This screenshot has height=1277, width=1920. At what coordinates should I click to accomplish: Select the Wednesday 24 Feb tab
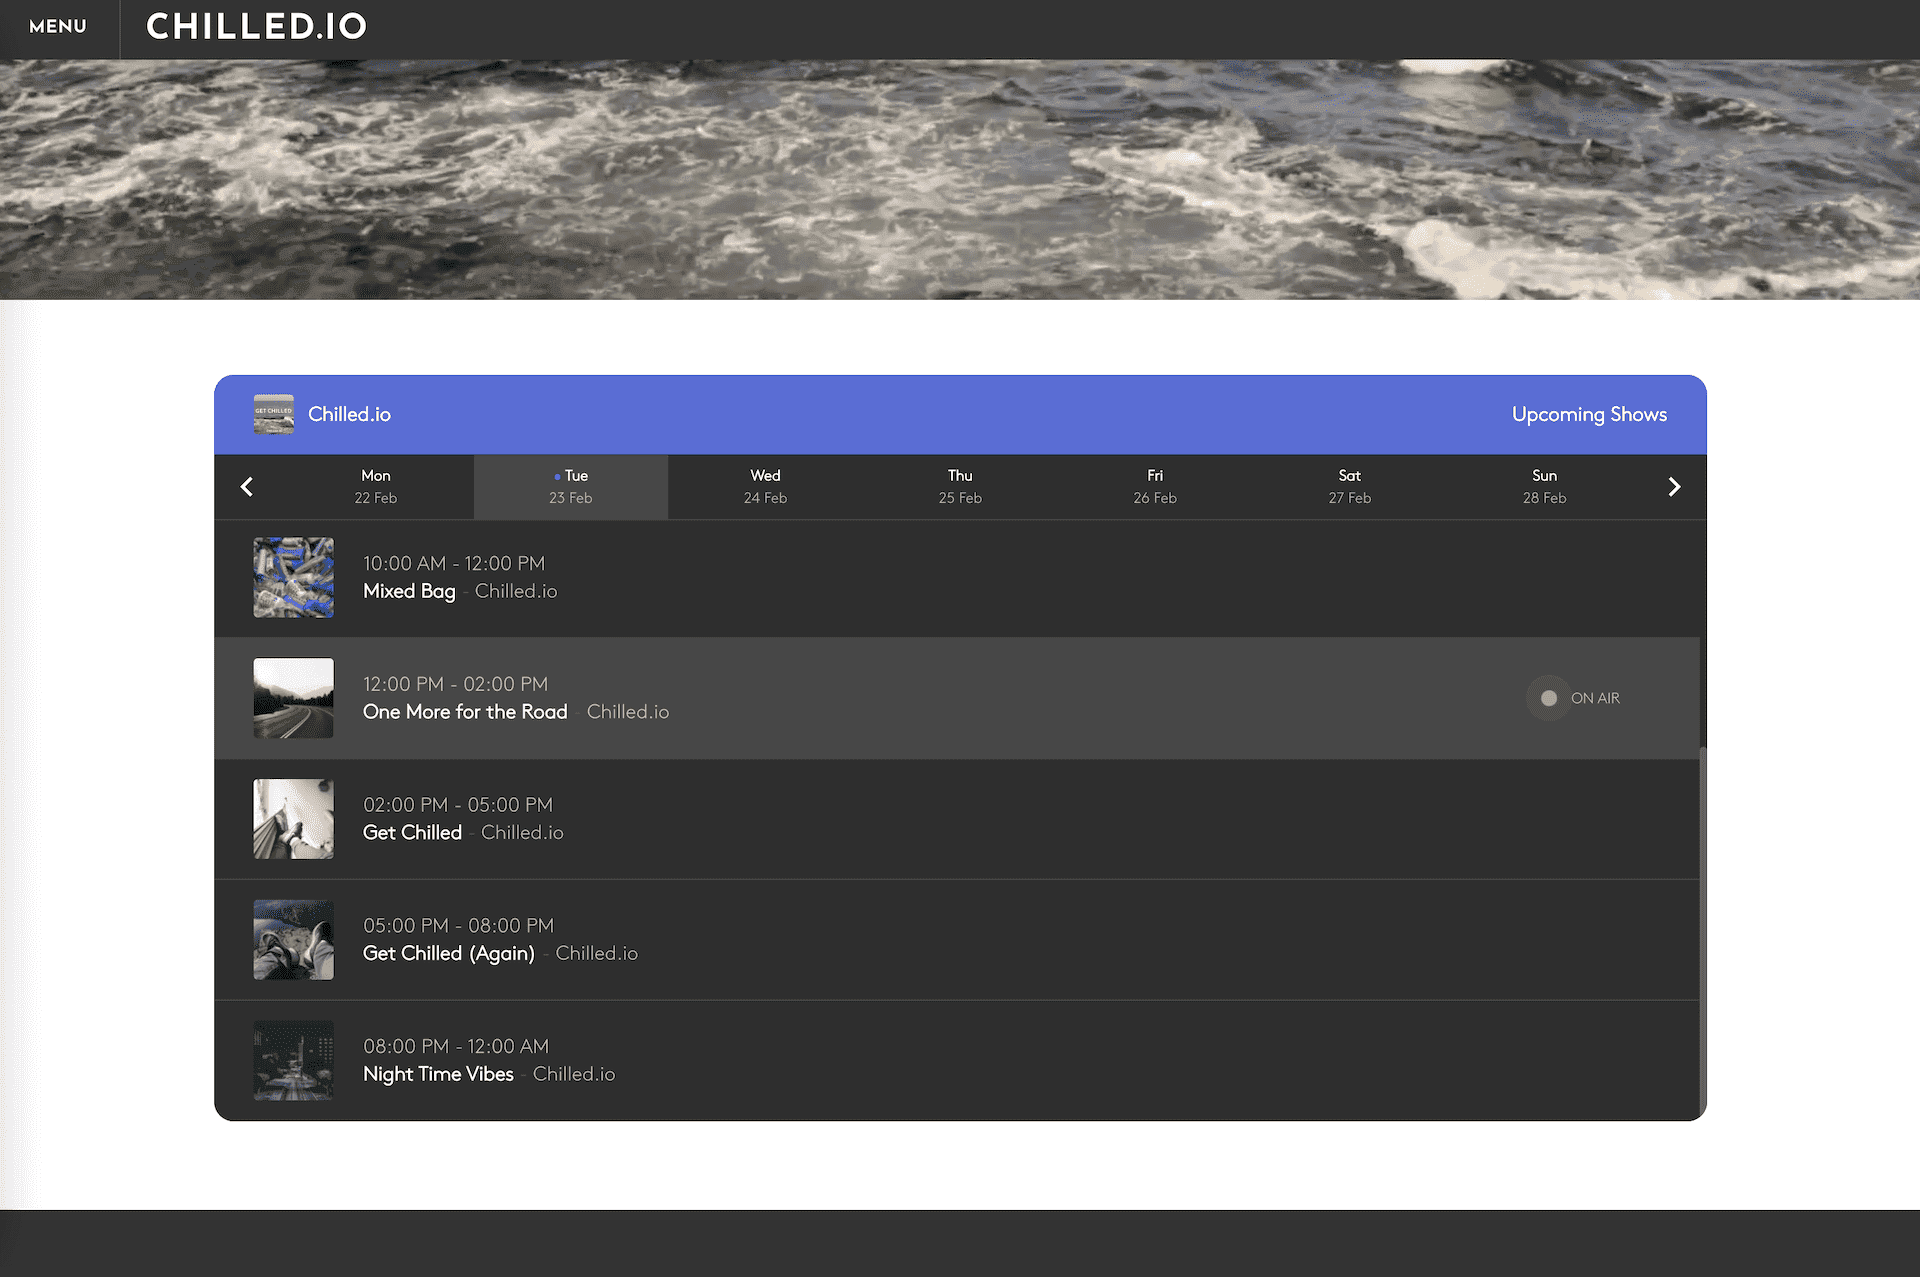pyautogui.click(x=764, y=486)
